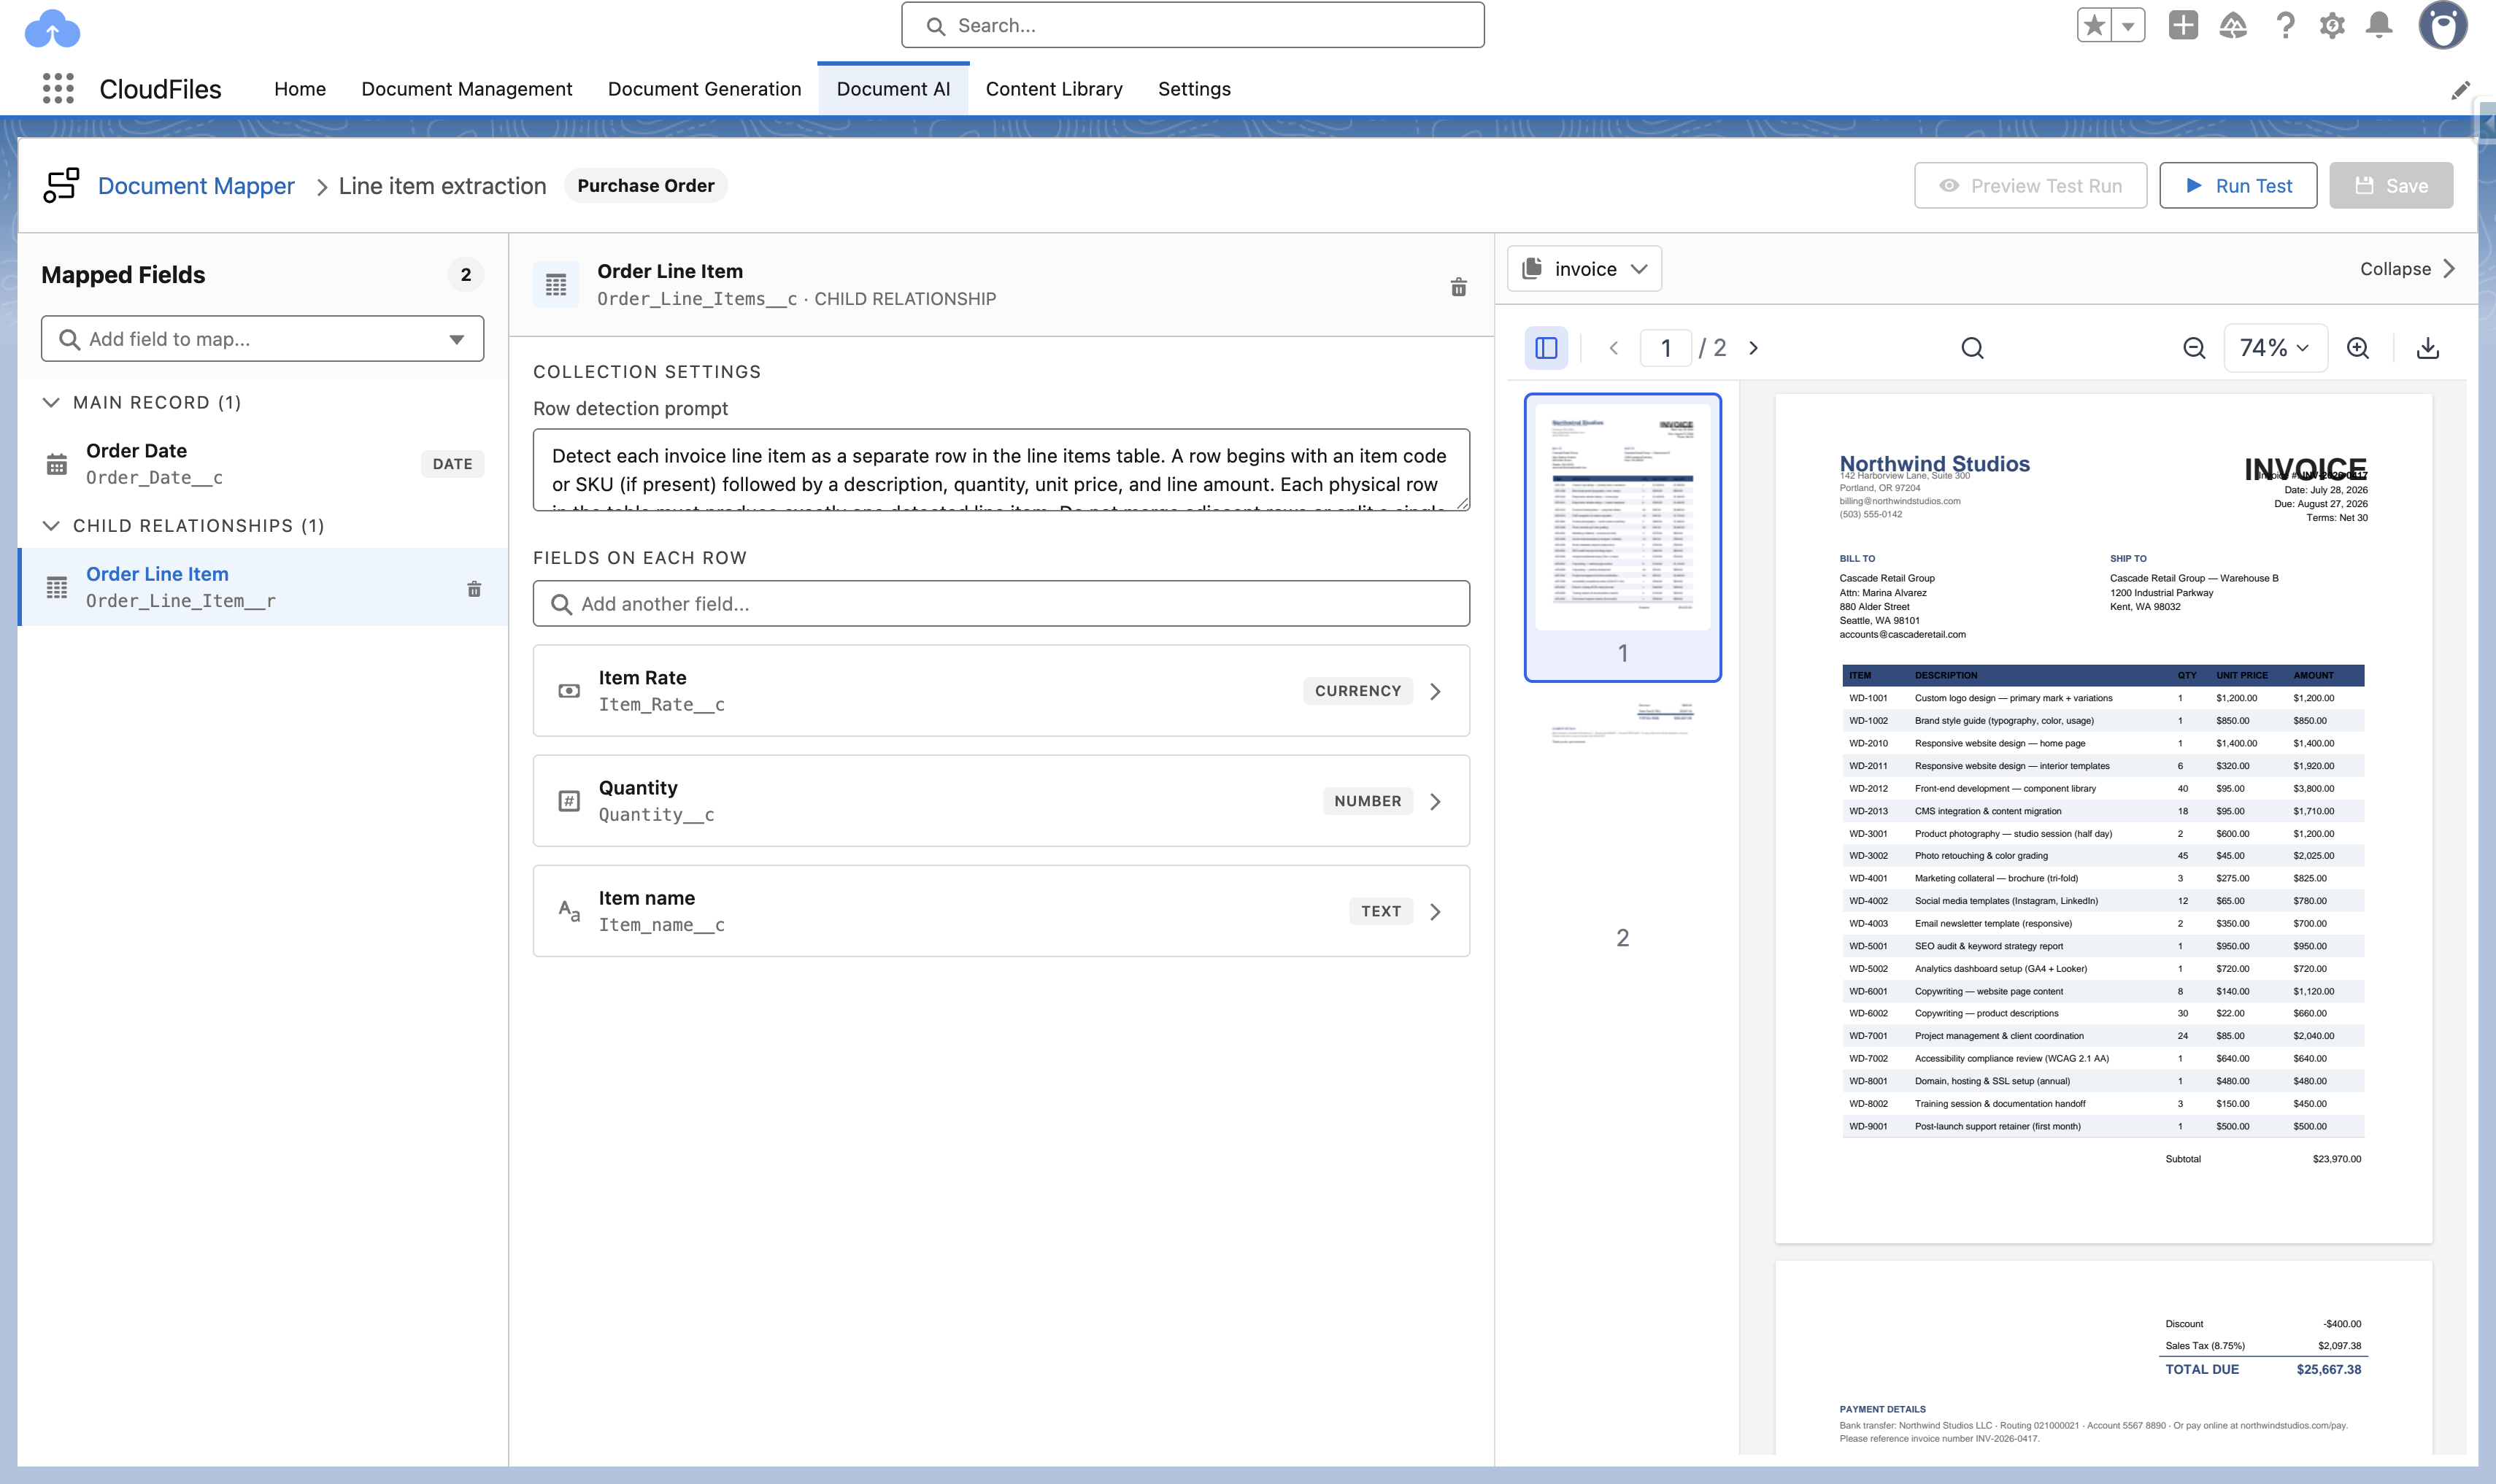Collapse the CHILD RELATIONSHIPS section
The height and width of the screenshot is (1484, 2496).
click(x=51, y=526)
